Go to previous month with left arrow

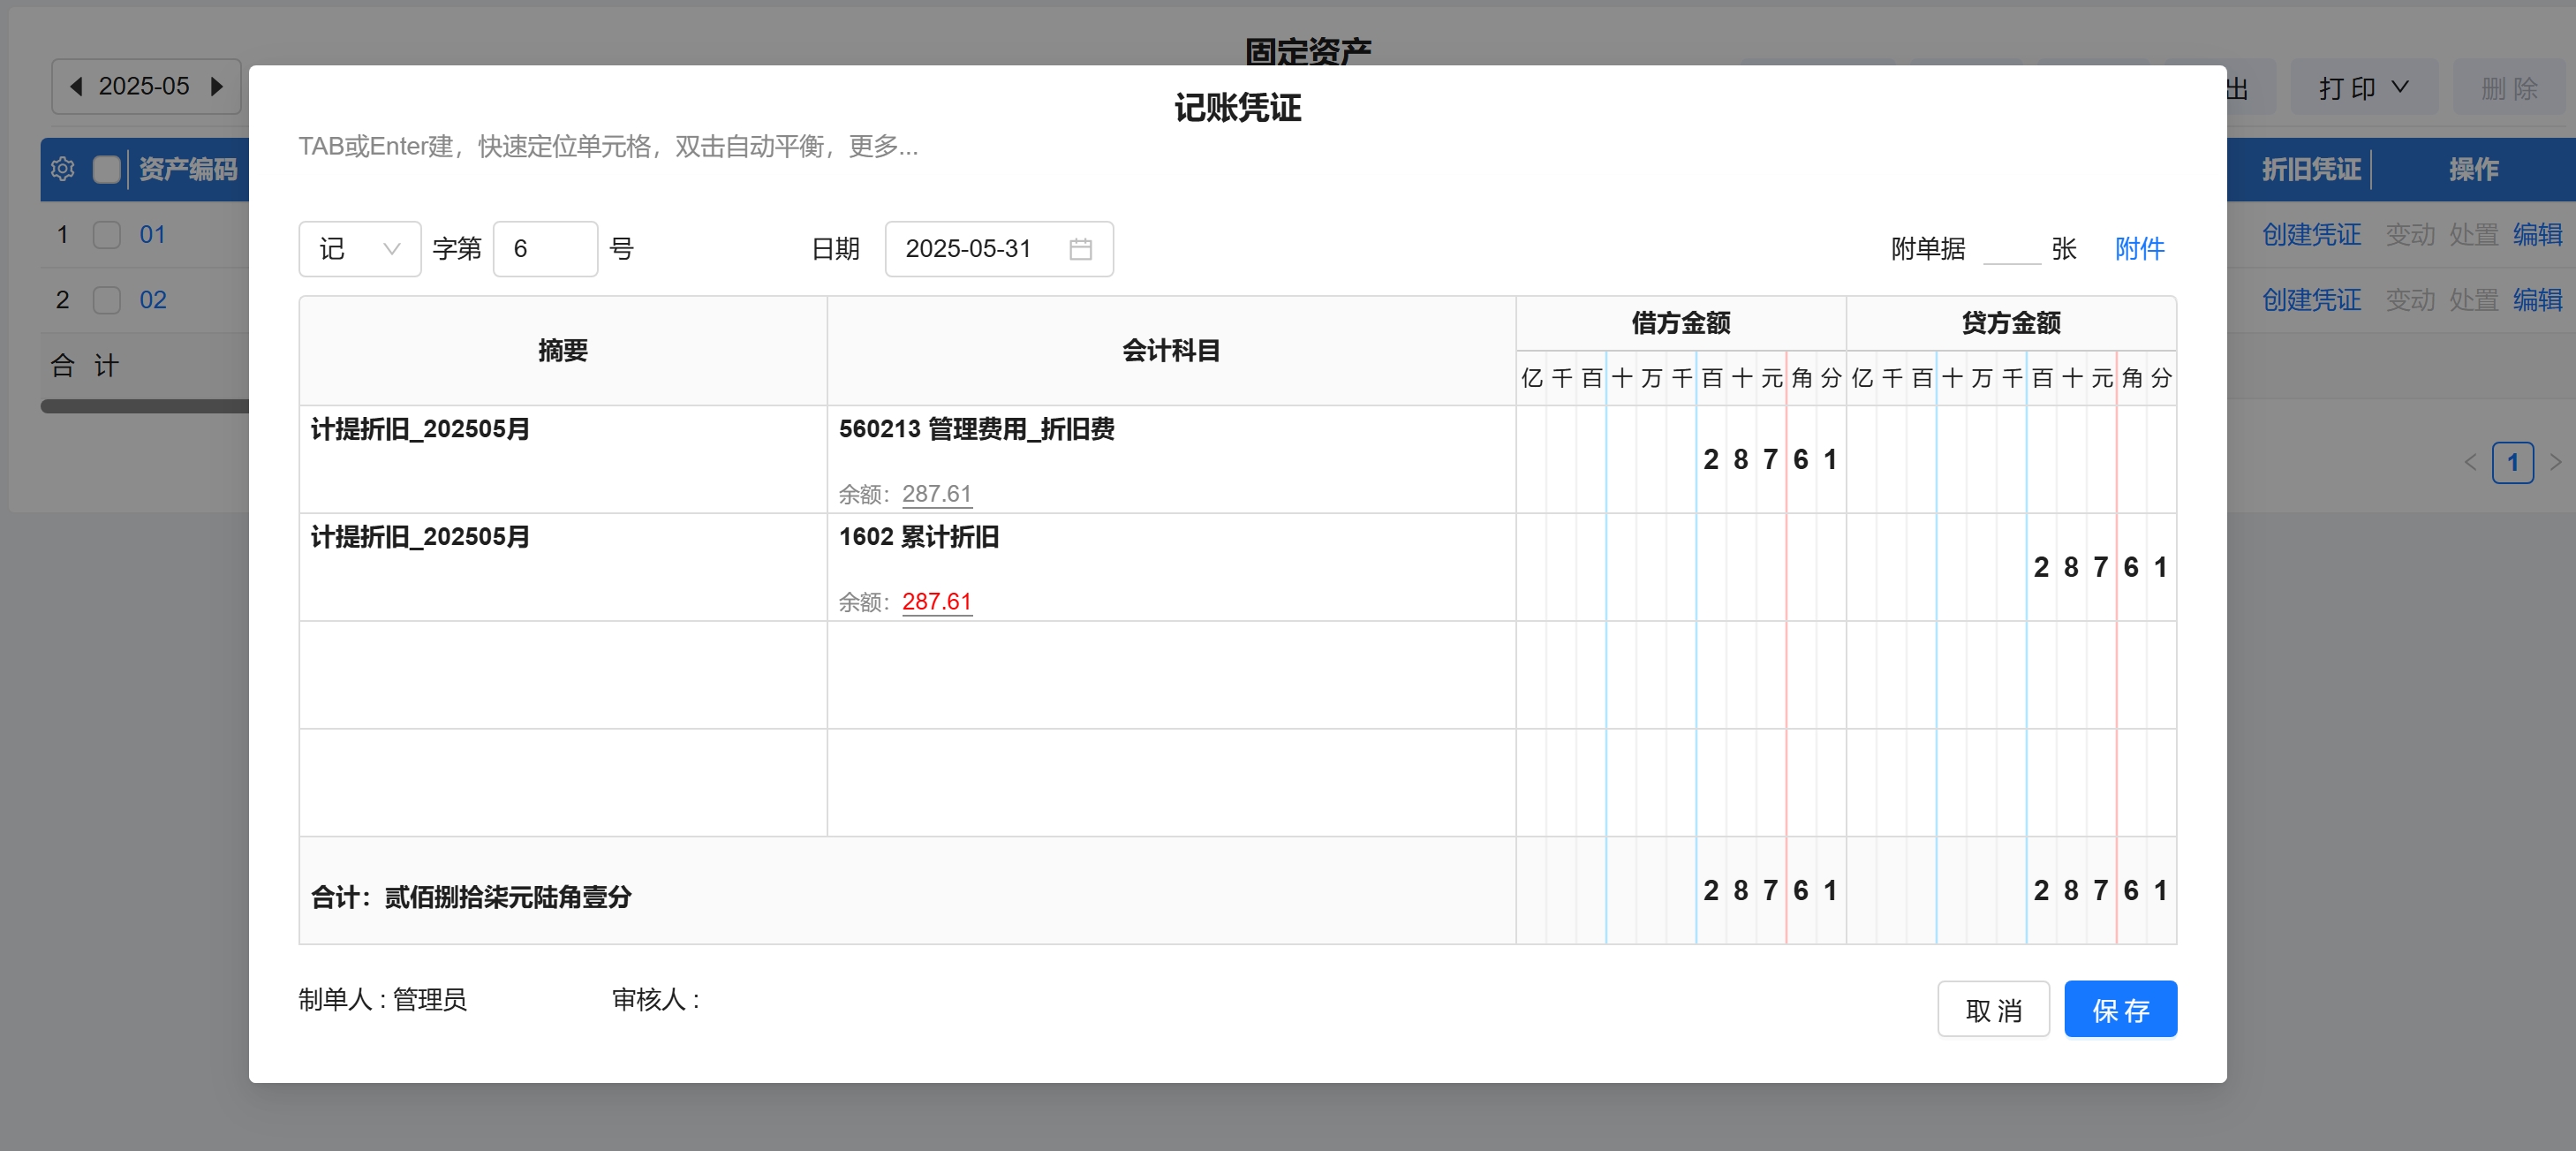click(x=76, y=87)
